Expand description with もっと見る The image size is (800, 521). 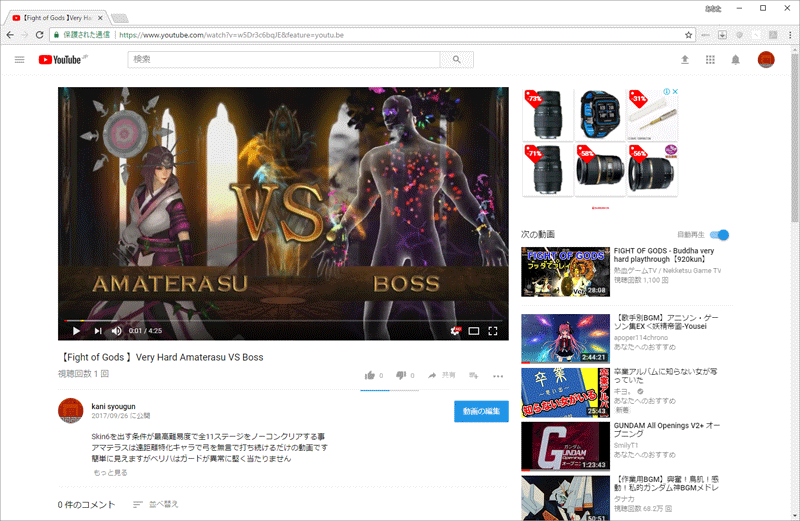tap(110, 473)
